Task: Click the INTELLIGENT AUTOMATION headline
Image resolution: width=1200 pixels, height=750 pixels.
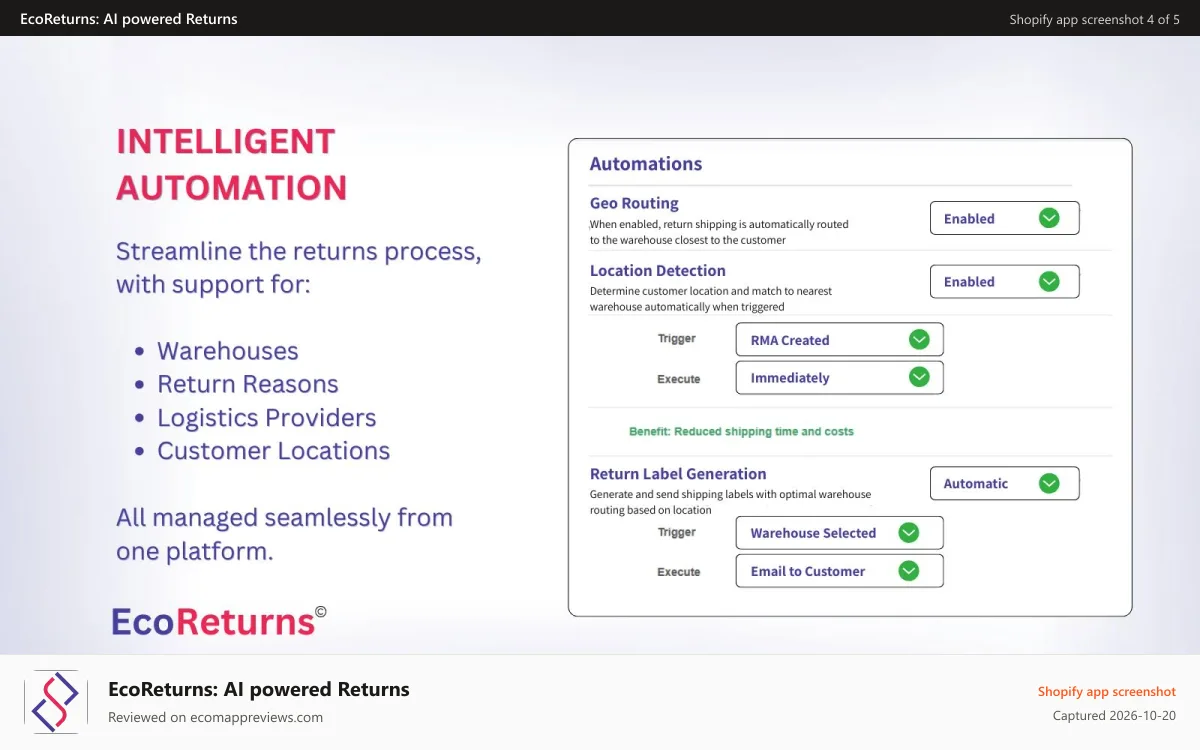Action: (232, 164)
